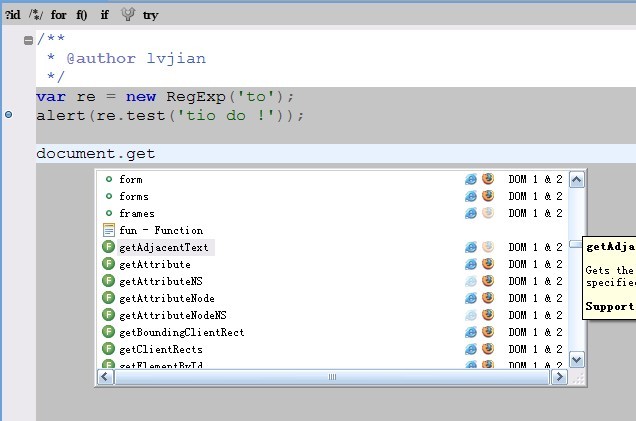Click the Firefox icon in the getClientRects row
The width and height of the screenshot is (636, 421).
tap(488, 349)
